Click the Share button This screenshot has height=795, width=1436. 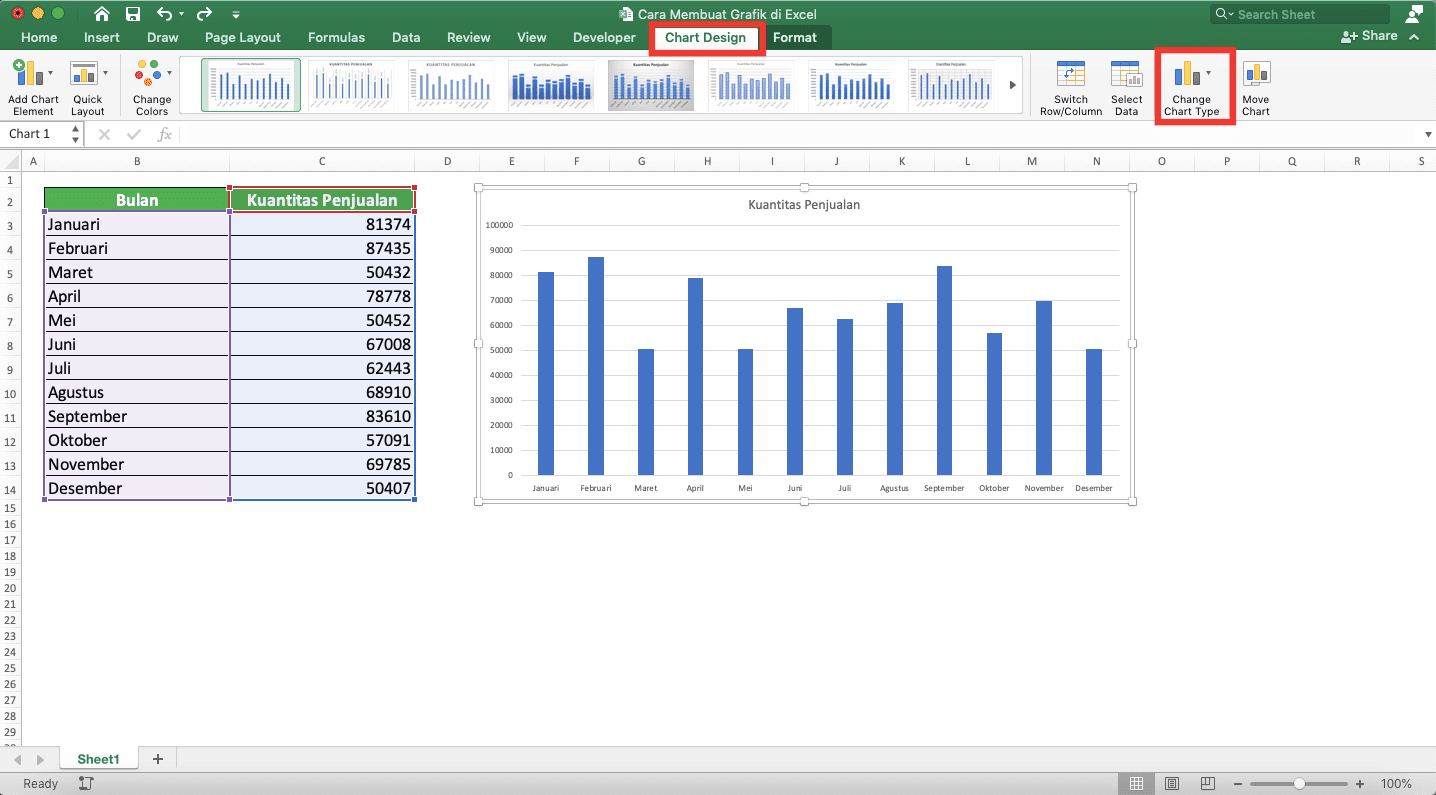(x=1369, y=36)
